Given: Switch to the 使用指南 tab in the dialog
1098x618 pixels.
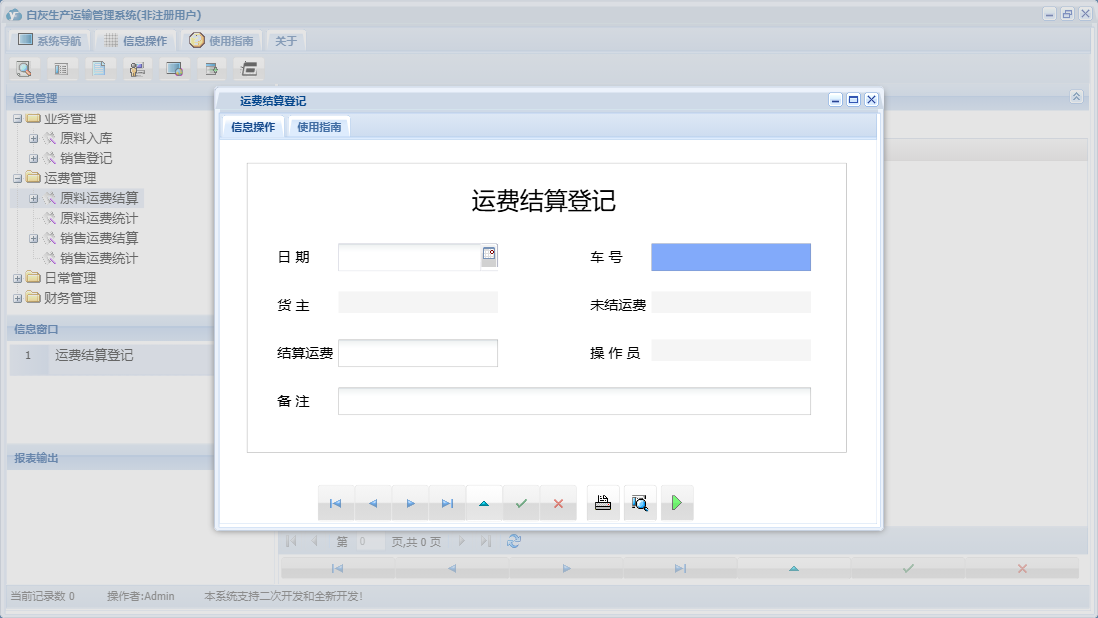Looking at the screenshot, I should point(318,126).
